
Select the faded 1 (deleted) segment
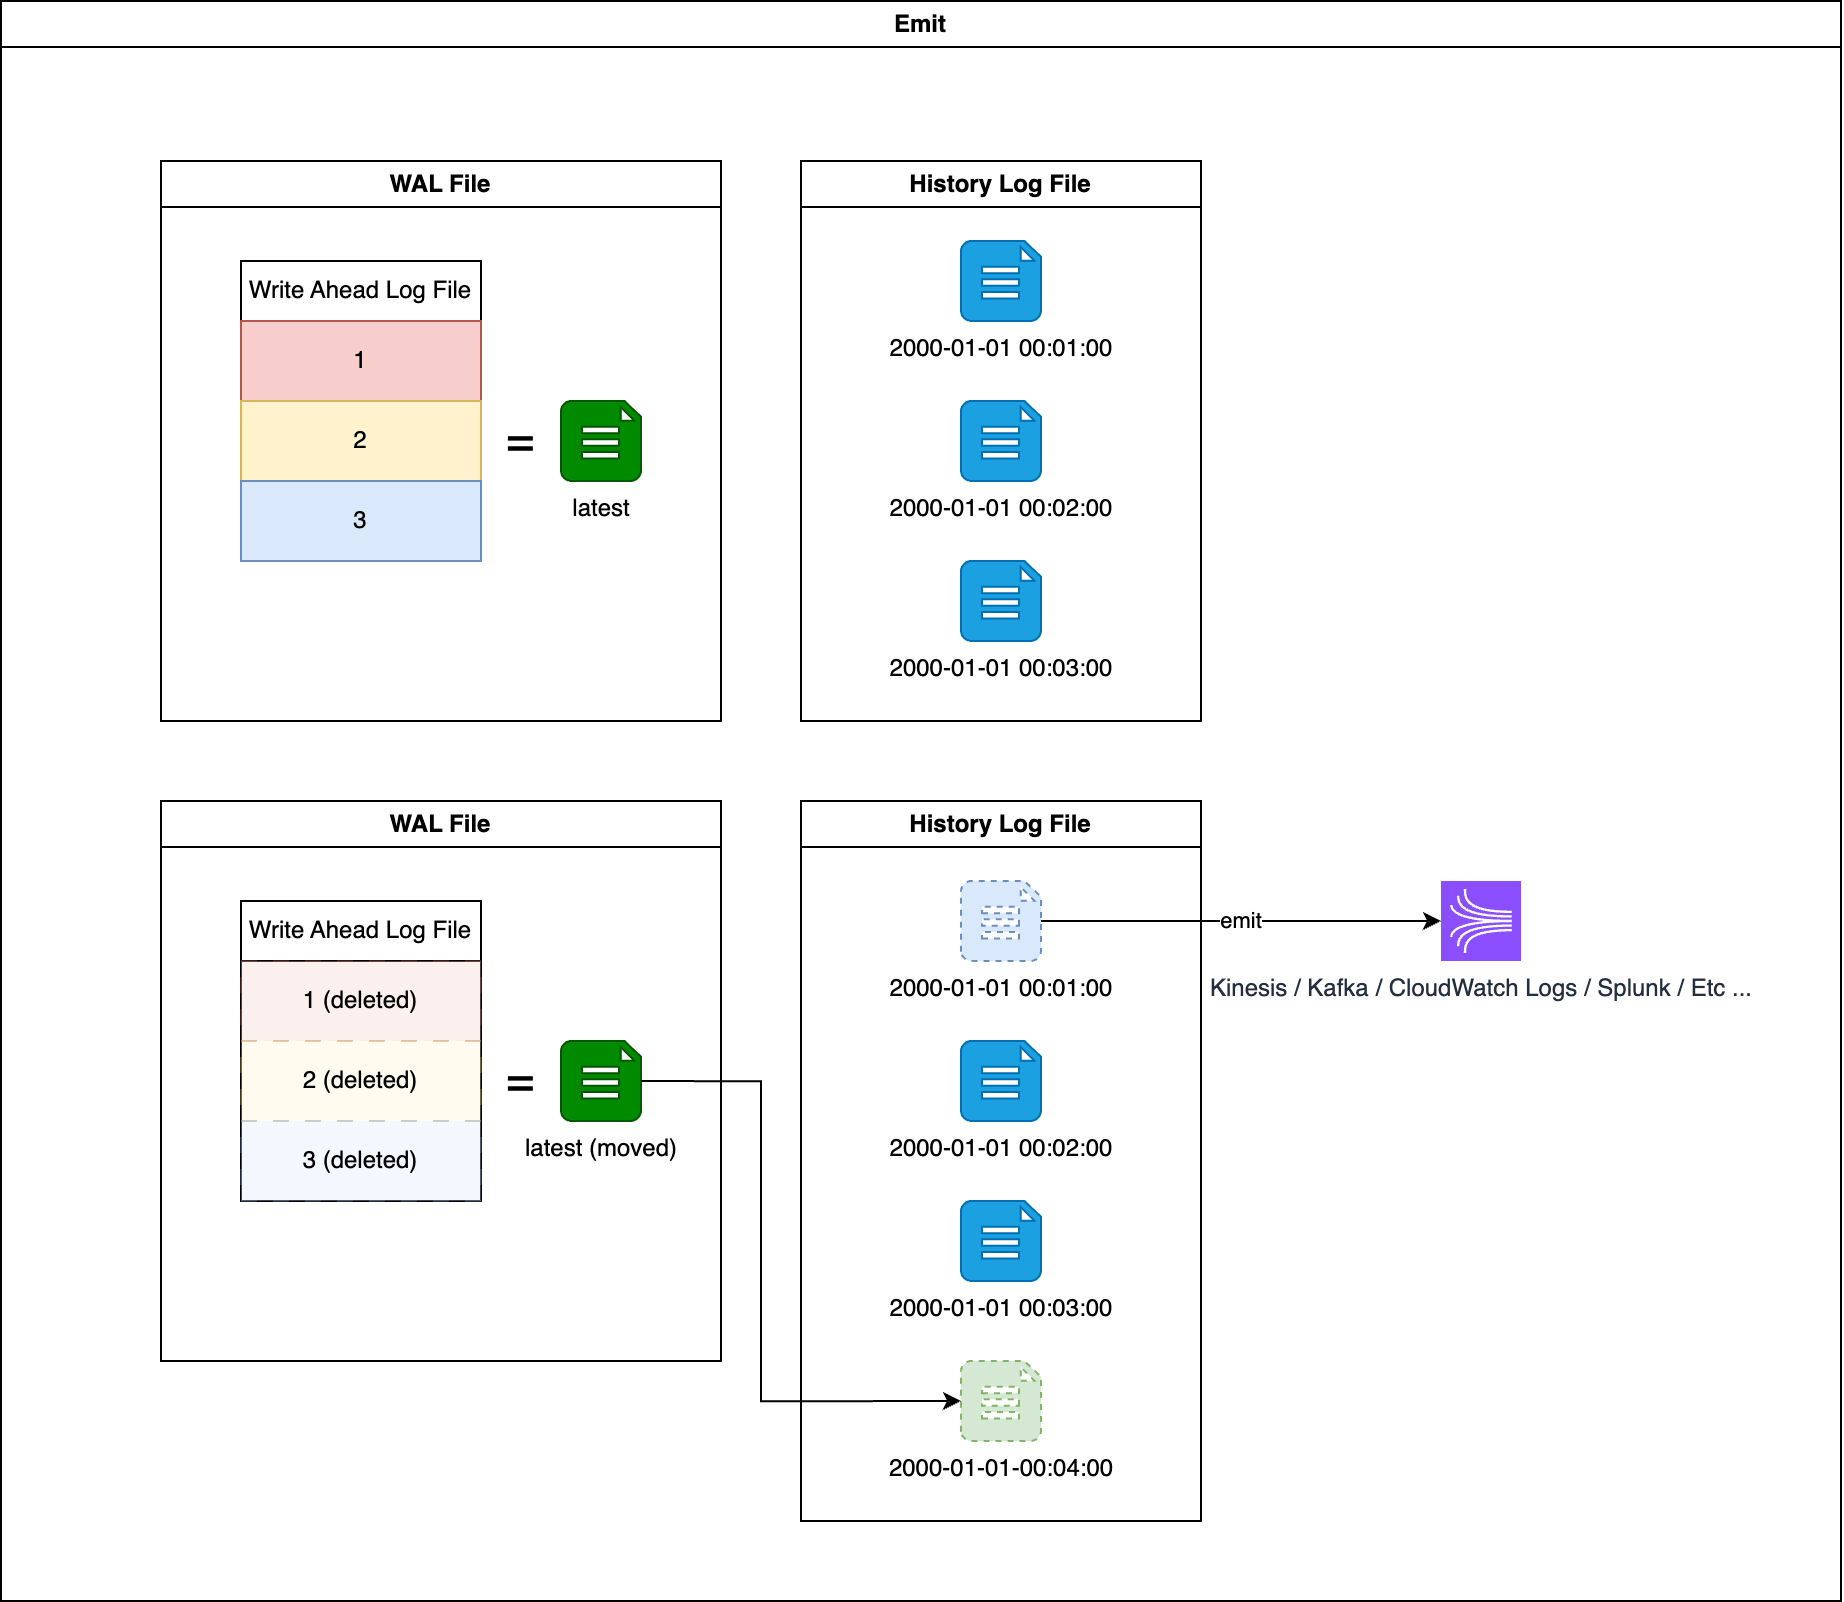click(361, 1001)
